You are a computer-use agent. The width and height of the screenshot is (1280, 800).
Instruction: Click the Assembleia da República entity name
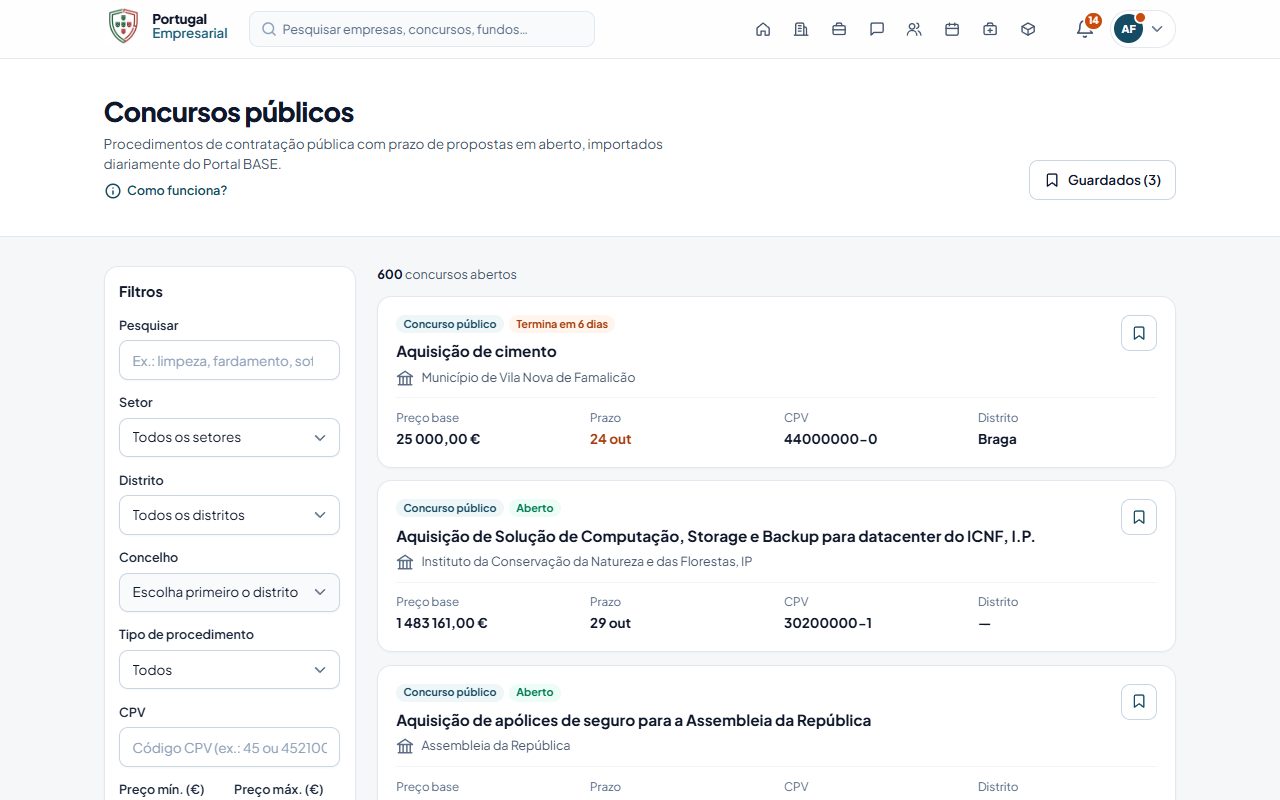(x=496, y=746)
